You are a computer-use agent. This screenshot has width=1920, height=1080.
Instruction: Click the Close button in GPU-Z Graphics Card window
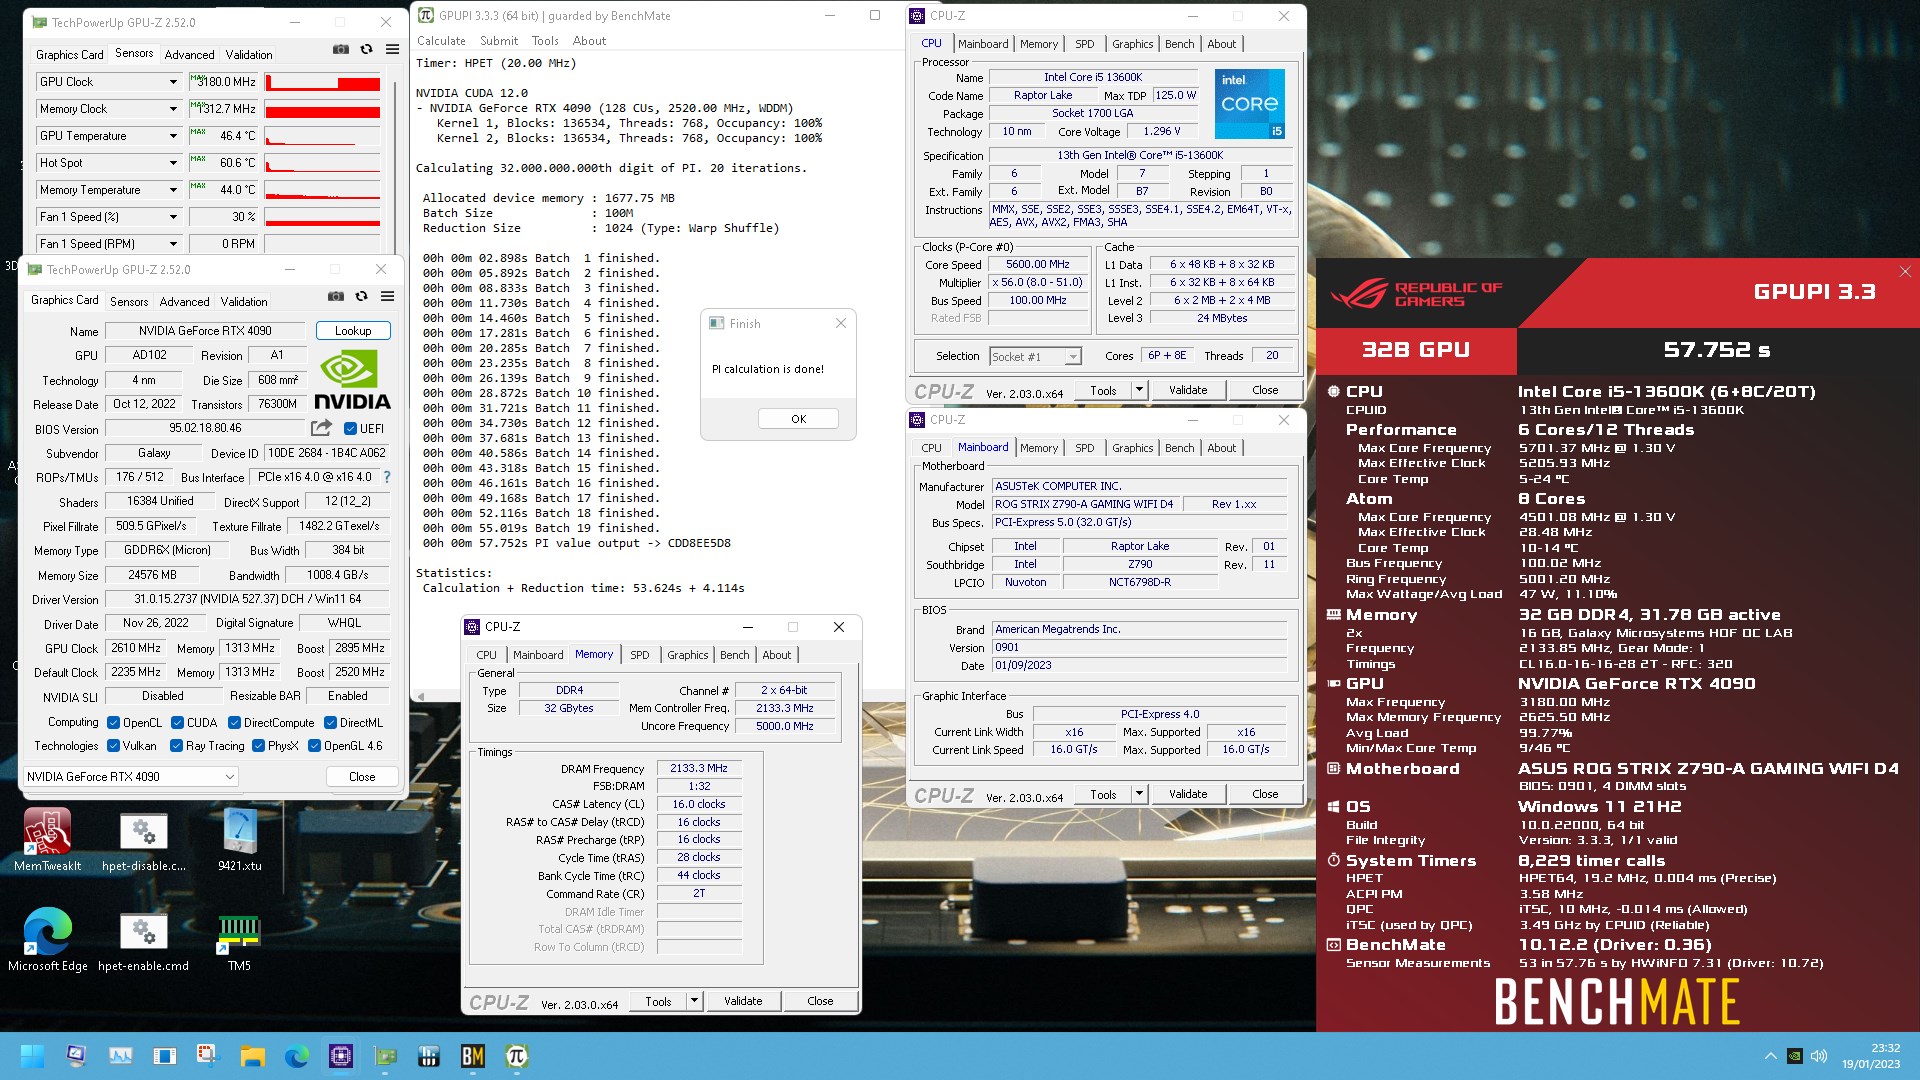[362, 777]
